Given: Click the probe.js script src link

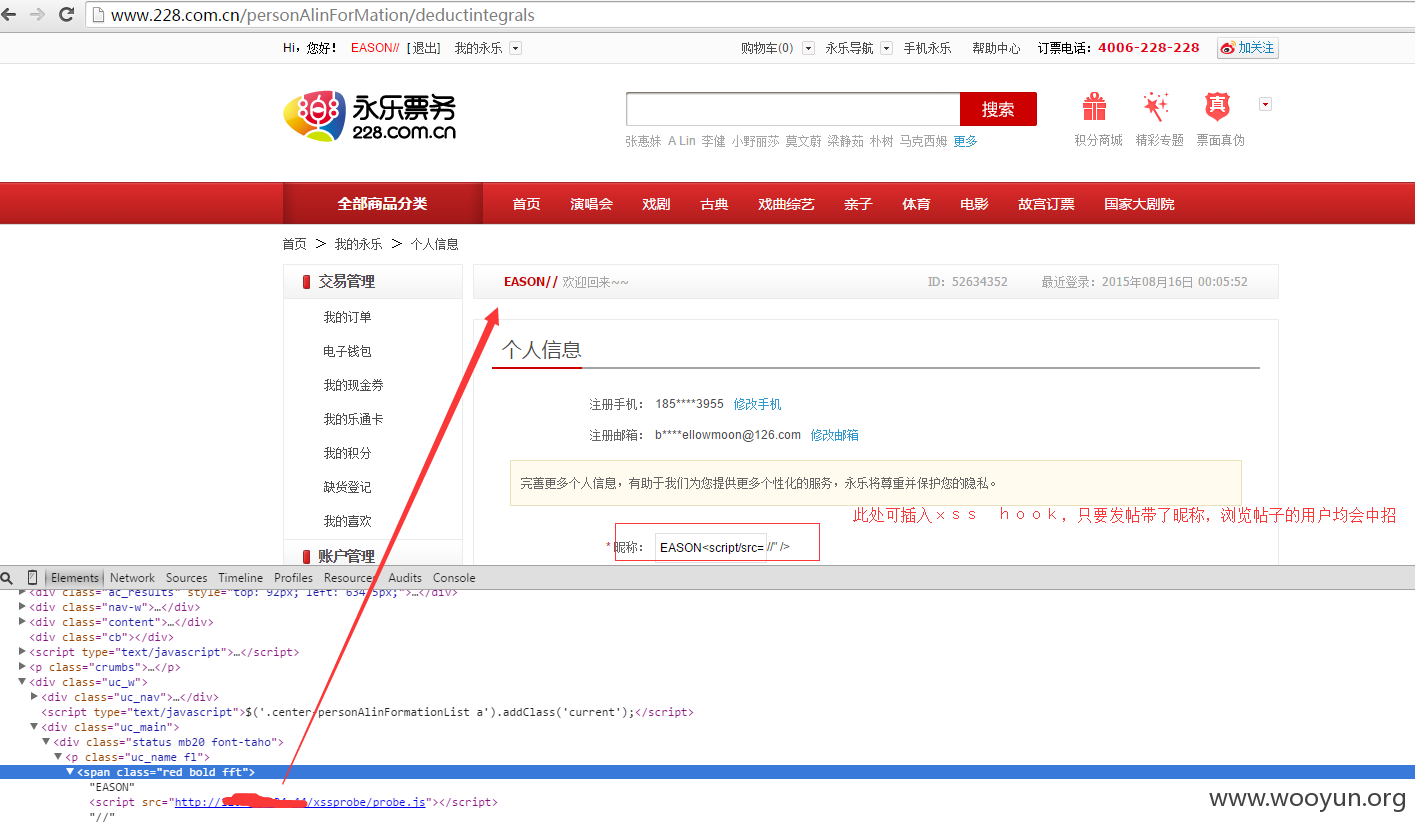Looking at the screenshot, I should [301, 802].
